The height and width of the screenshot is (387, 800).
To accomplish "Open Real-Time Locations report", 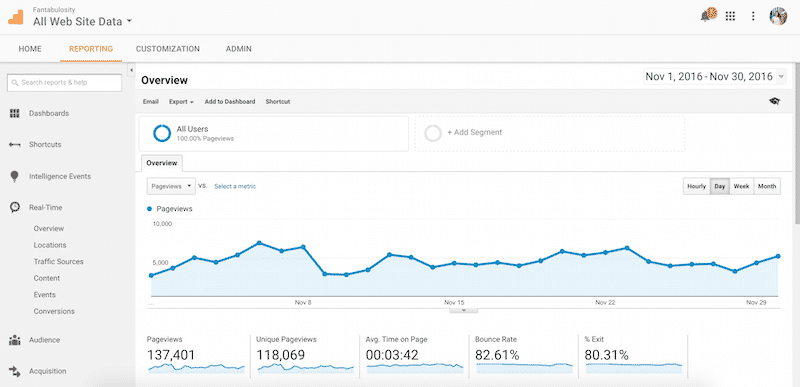I will click(50, 245).
